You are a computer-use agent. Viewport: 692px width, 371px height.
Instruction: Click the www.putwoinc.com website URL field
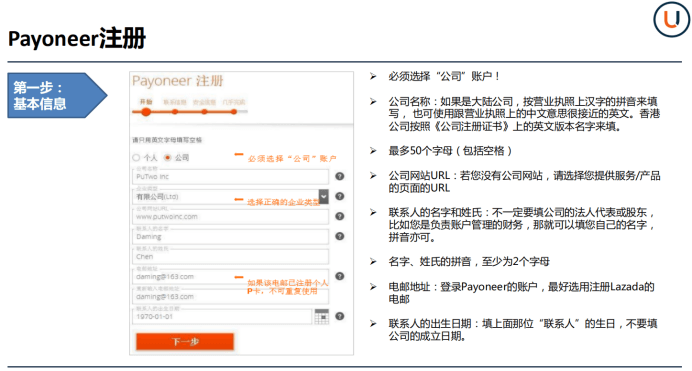[x=230, y=216]
